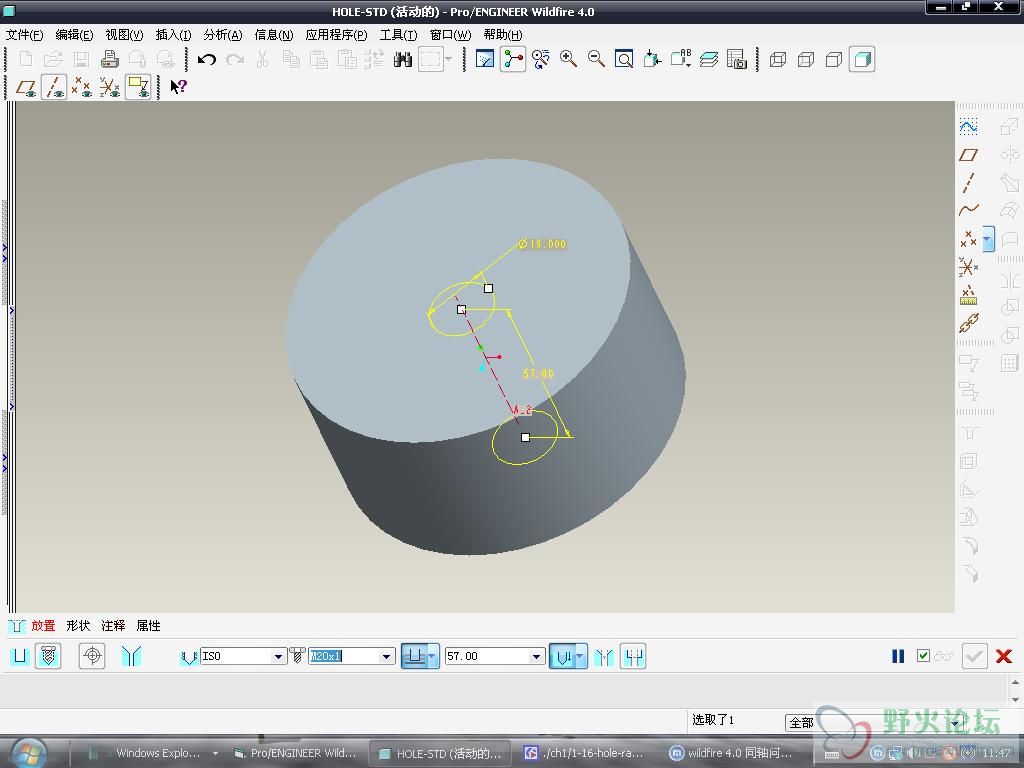Open the 插入 (Insert) menu
1024x768 pixels.
pos(173,35)
